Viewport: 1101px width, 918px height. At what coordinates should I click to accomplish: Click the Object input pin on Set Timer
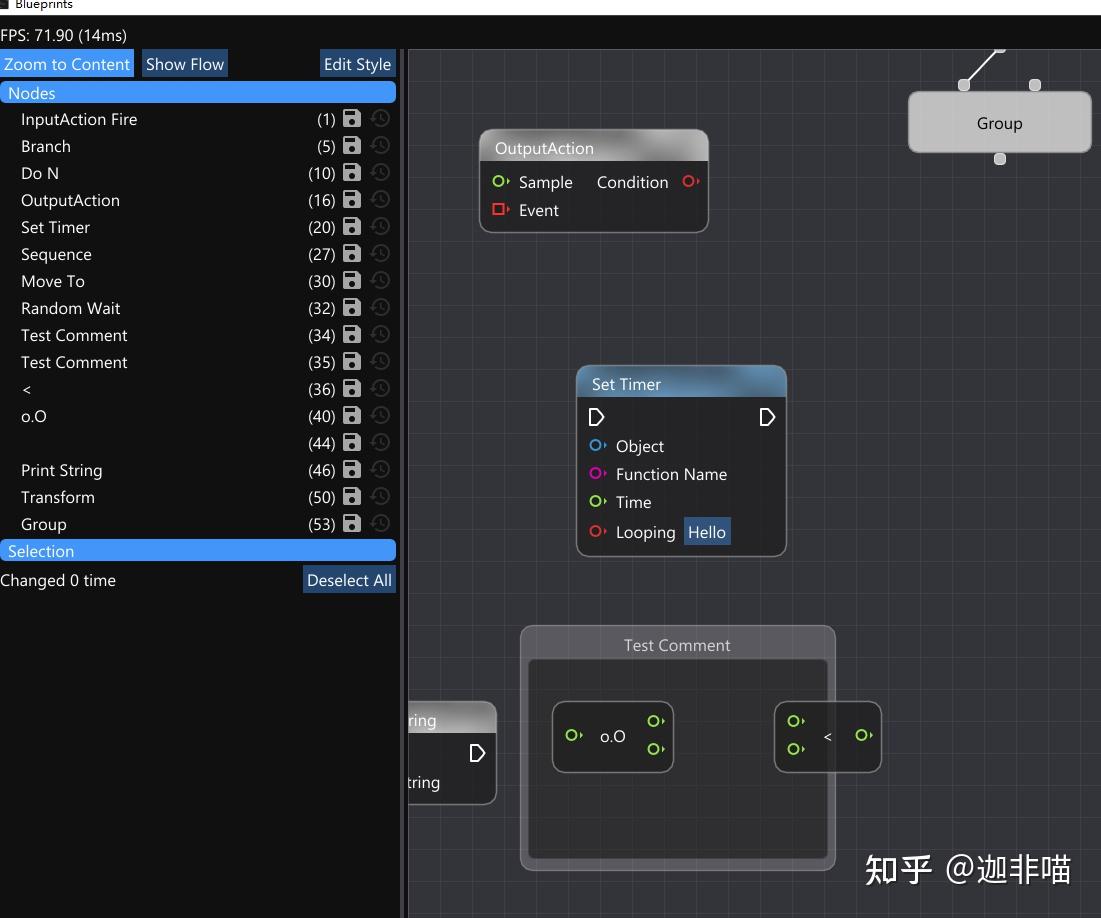click(x=599, y=446)
